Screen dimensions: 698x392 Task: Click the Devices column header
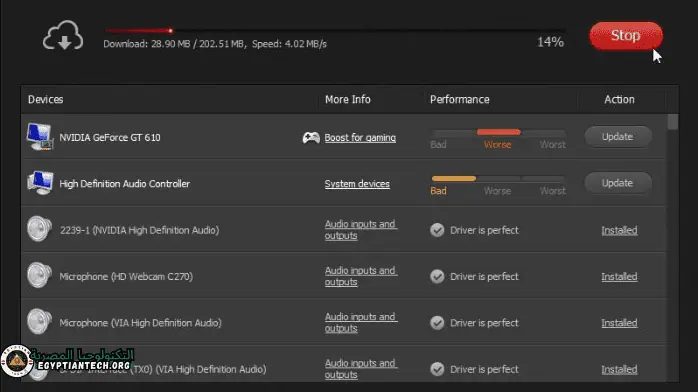click(x=45, y=99)
